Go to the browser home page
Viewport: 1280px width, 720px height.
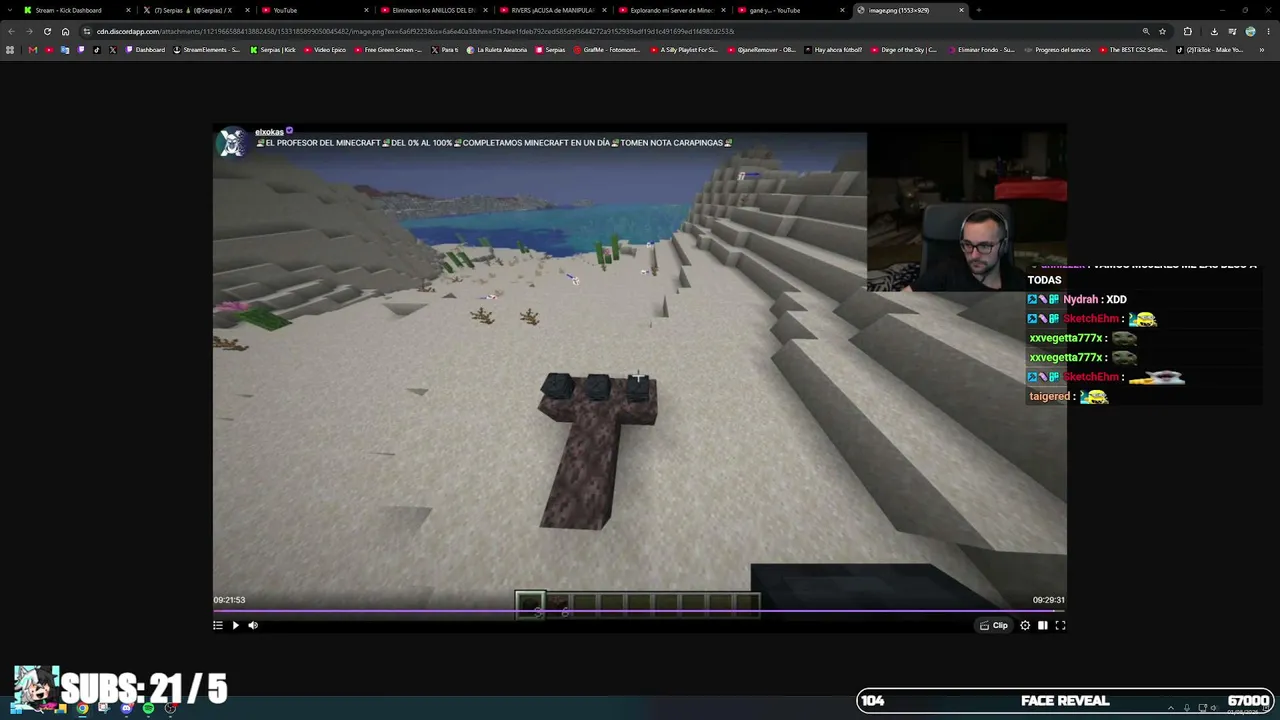[x=66, y=31]
